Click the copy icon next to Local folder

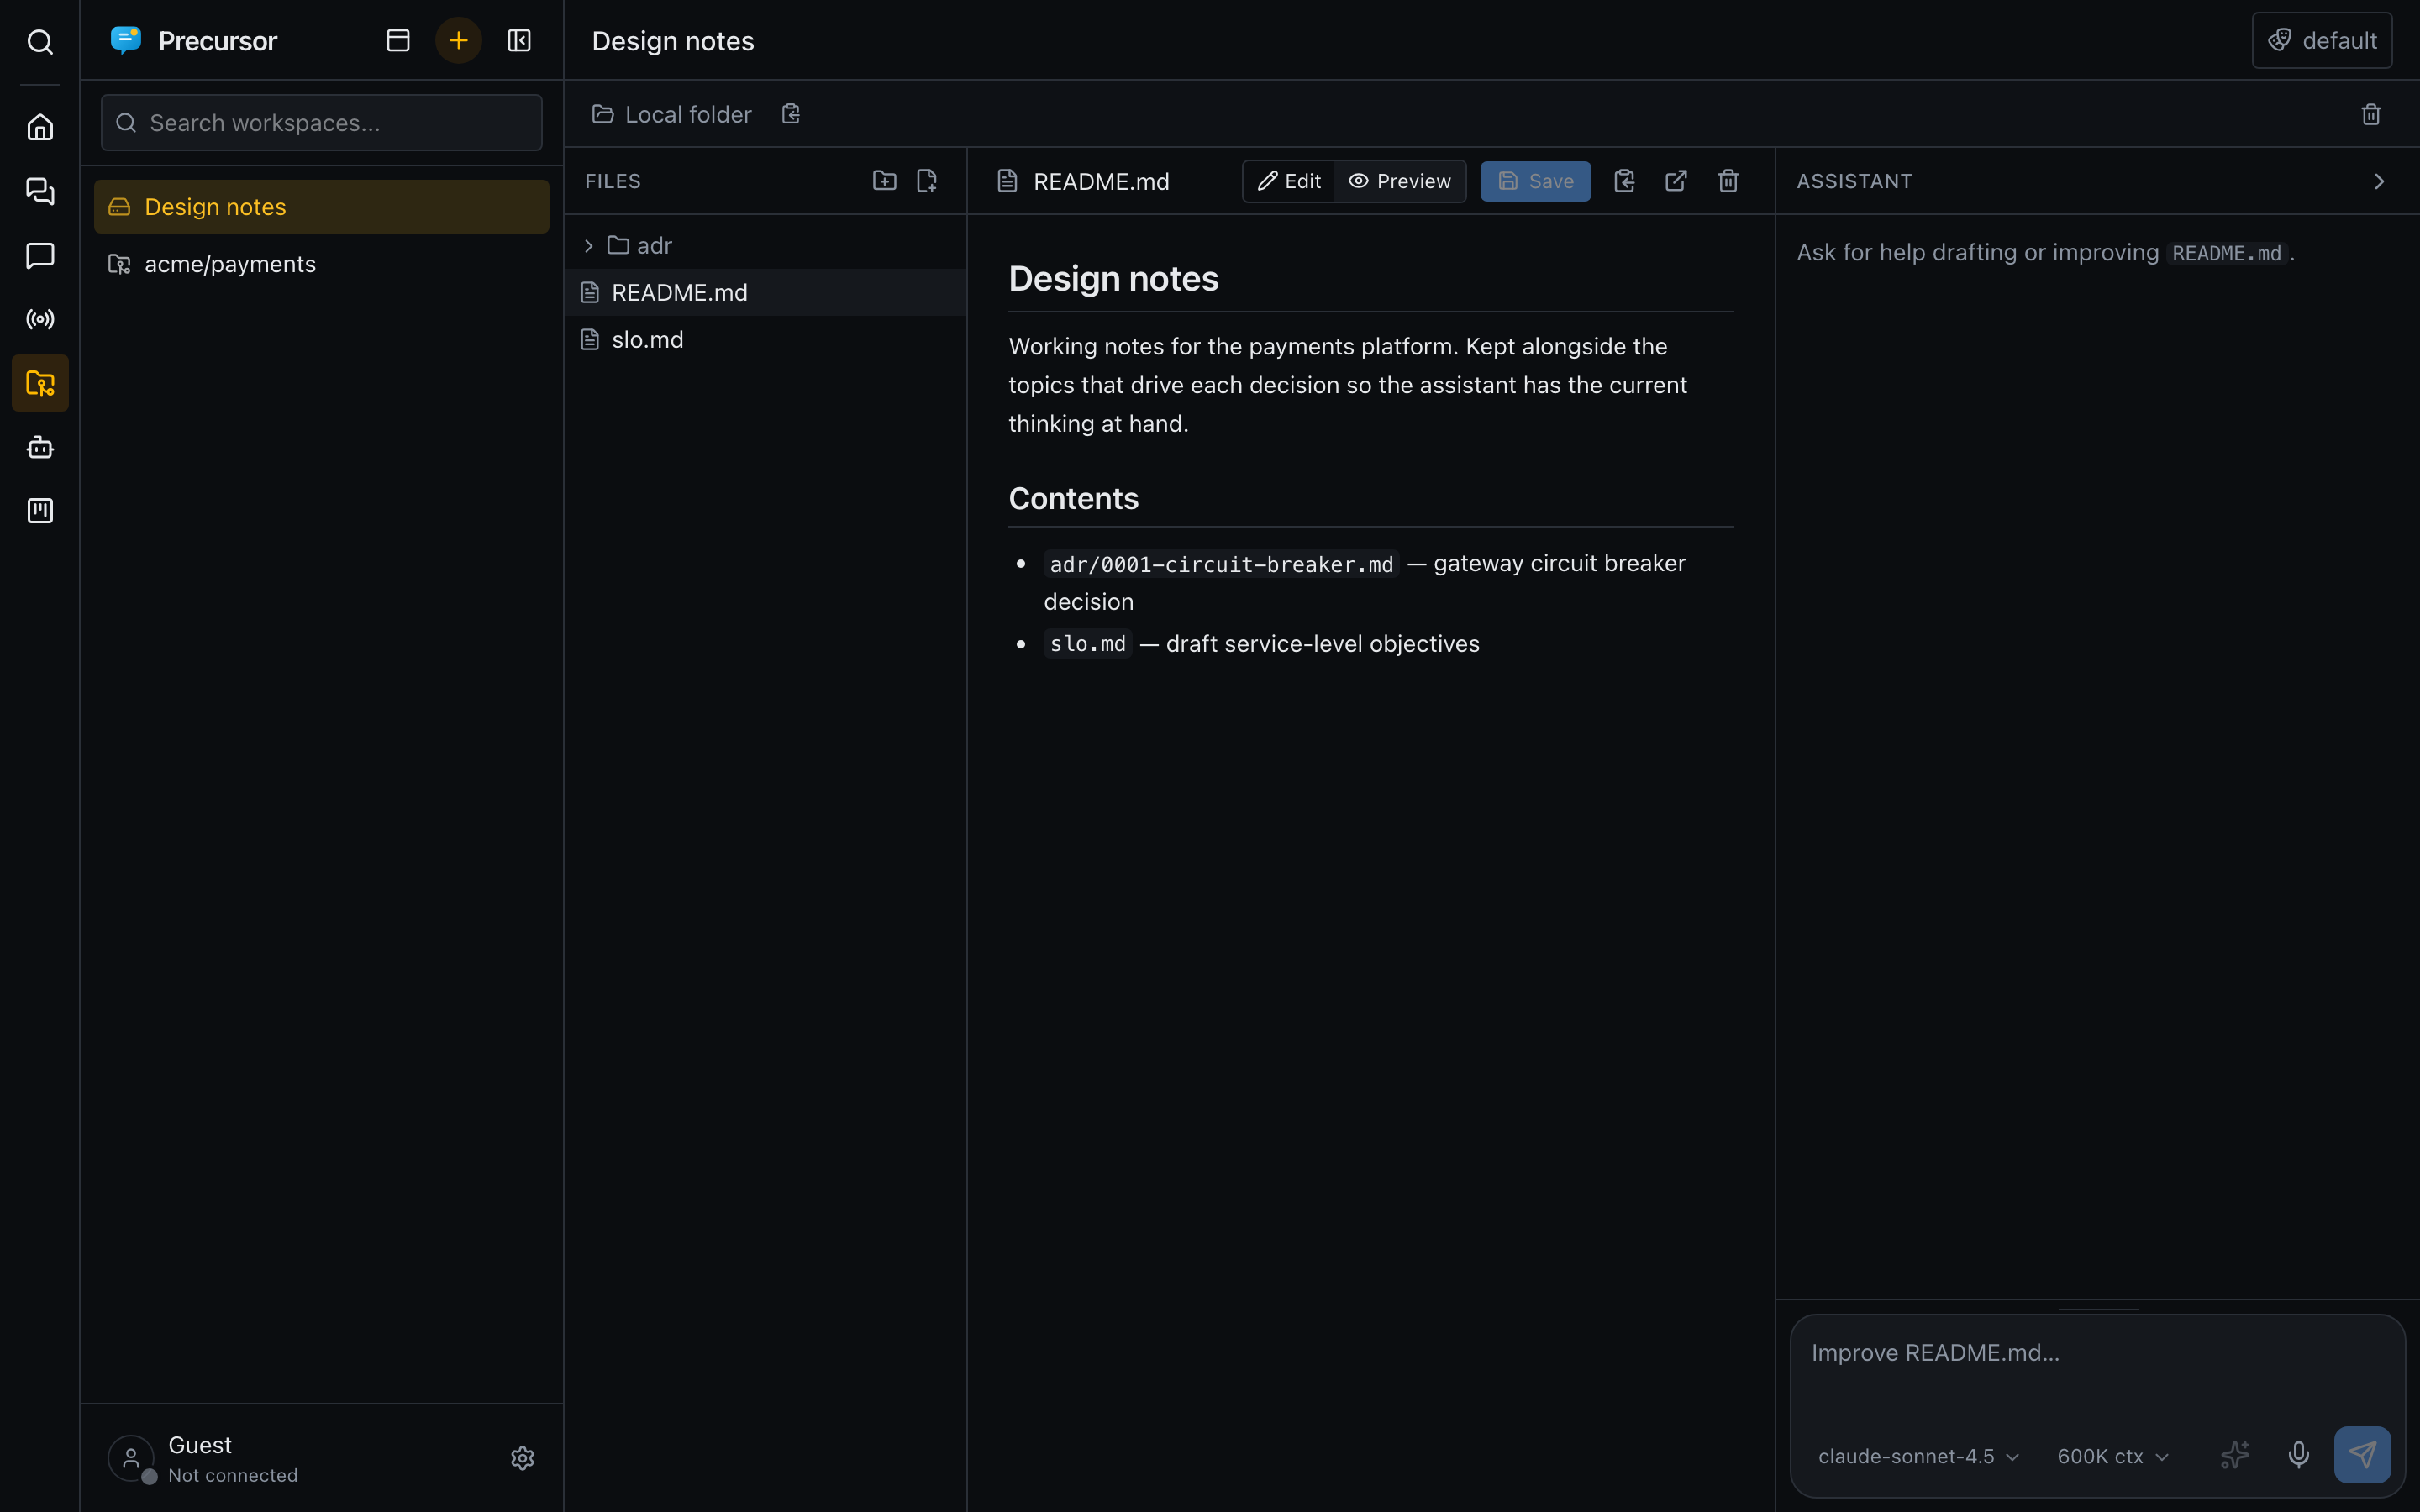pyautogui.click(x=791, y=114)
